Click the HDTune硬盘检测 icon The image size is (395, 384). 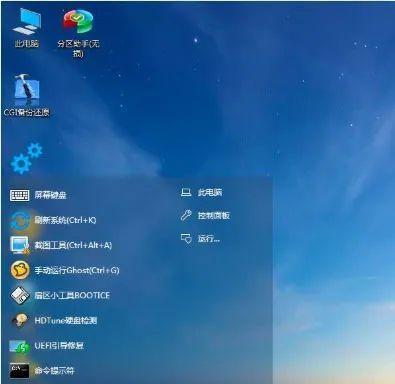tap(20, 321)
